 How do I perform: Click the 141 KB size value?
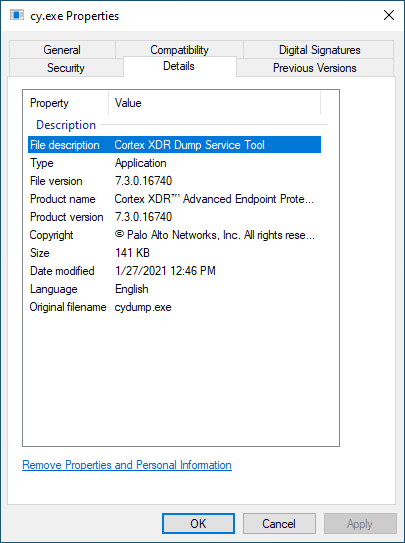[x=132, y=253]
